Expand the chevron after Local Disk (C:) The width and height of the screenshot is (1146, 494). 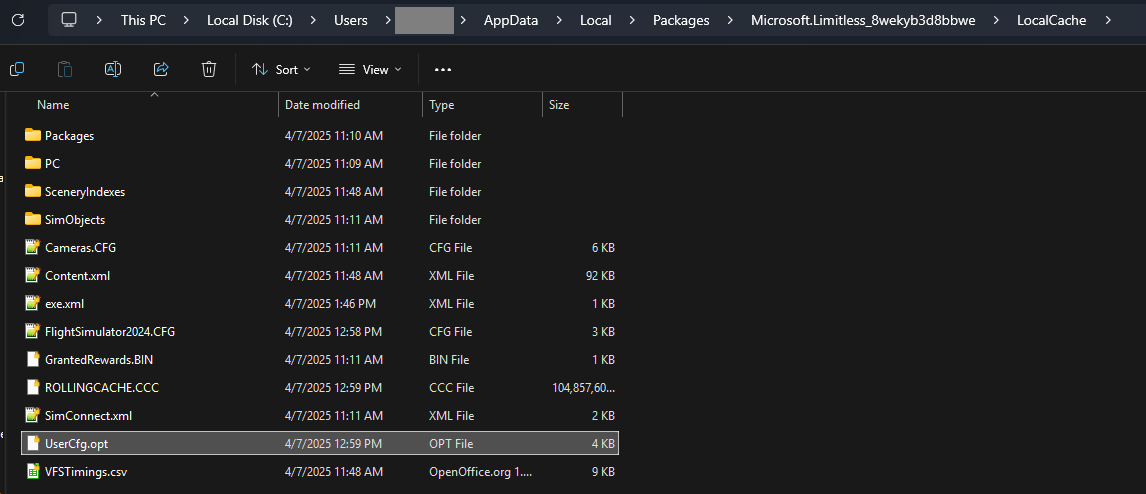click(x=314, y=20)
